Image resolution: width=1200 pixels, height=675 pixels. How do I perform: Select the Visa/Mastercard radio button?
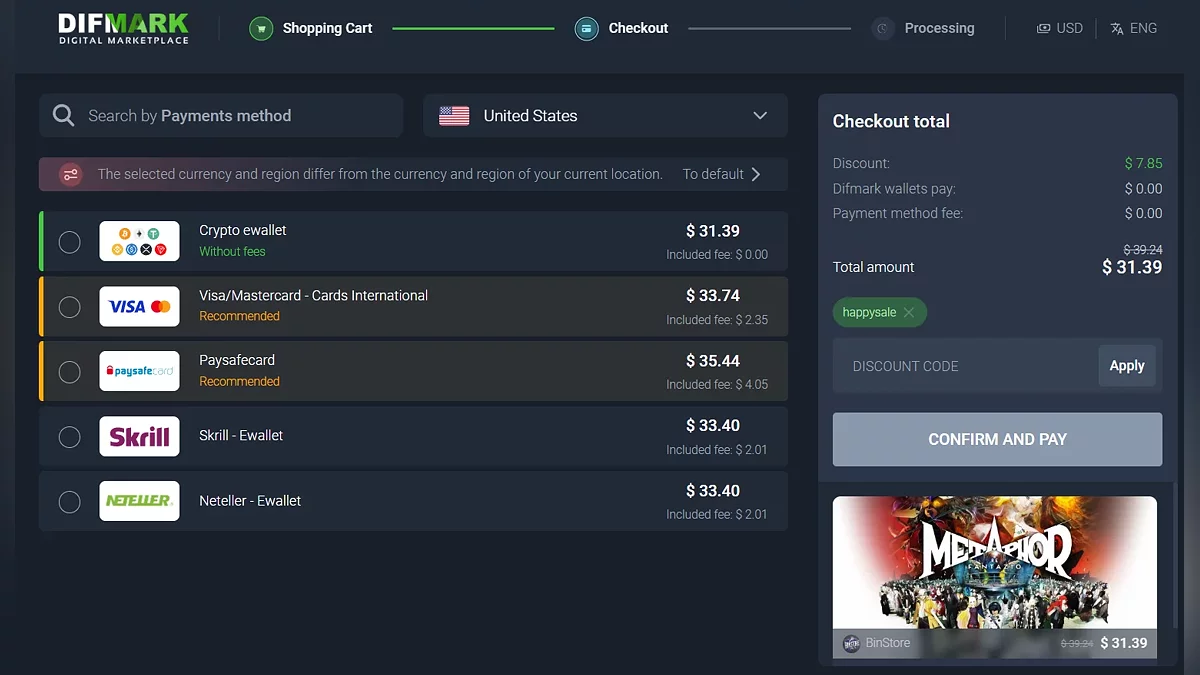click(x=69, y=307)
